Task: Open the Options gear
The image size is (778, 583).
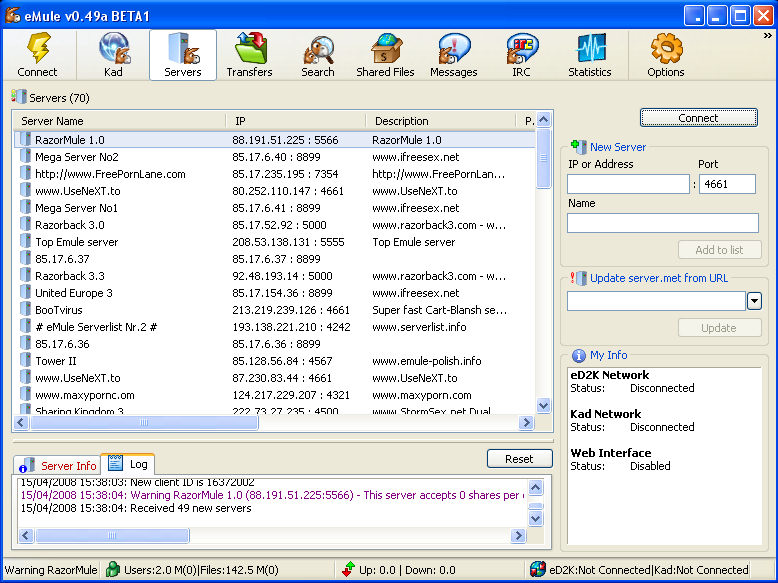Action: coord(666,55)
